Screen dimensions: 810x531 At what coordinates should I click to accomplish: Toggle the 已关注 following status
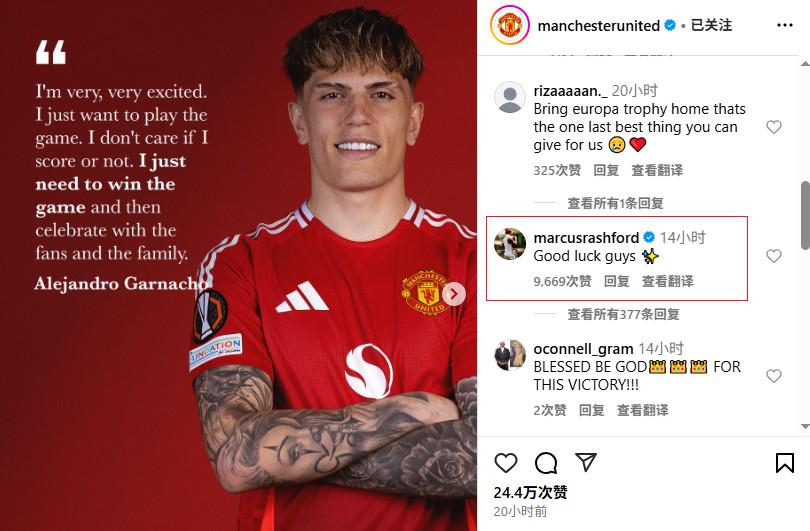coord(711,25)
